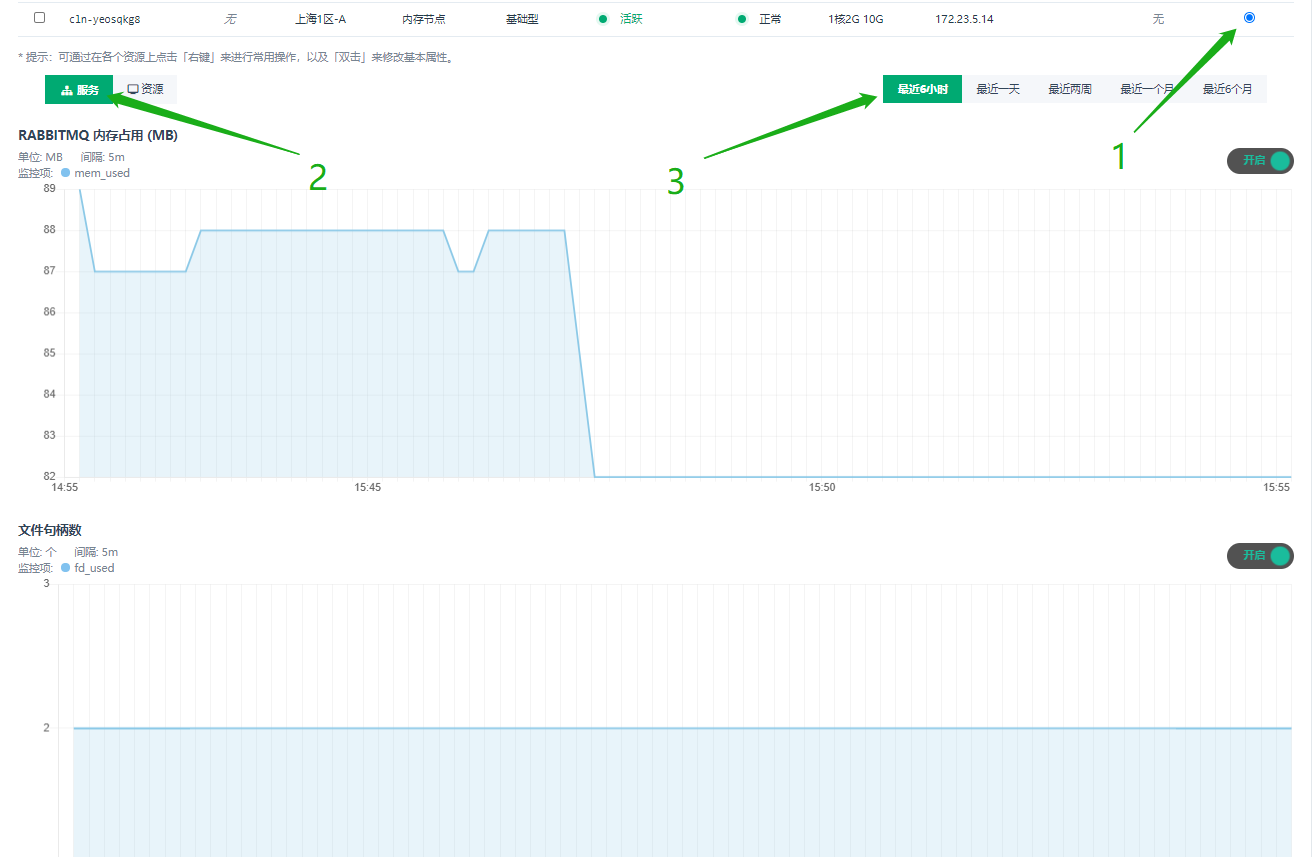This screenshot has width=1312, height=857.
Task: Click the 15:50 label on the memory chart axis
Action: [x=822, y=488]
